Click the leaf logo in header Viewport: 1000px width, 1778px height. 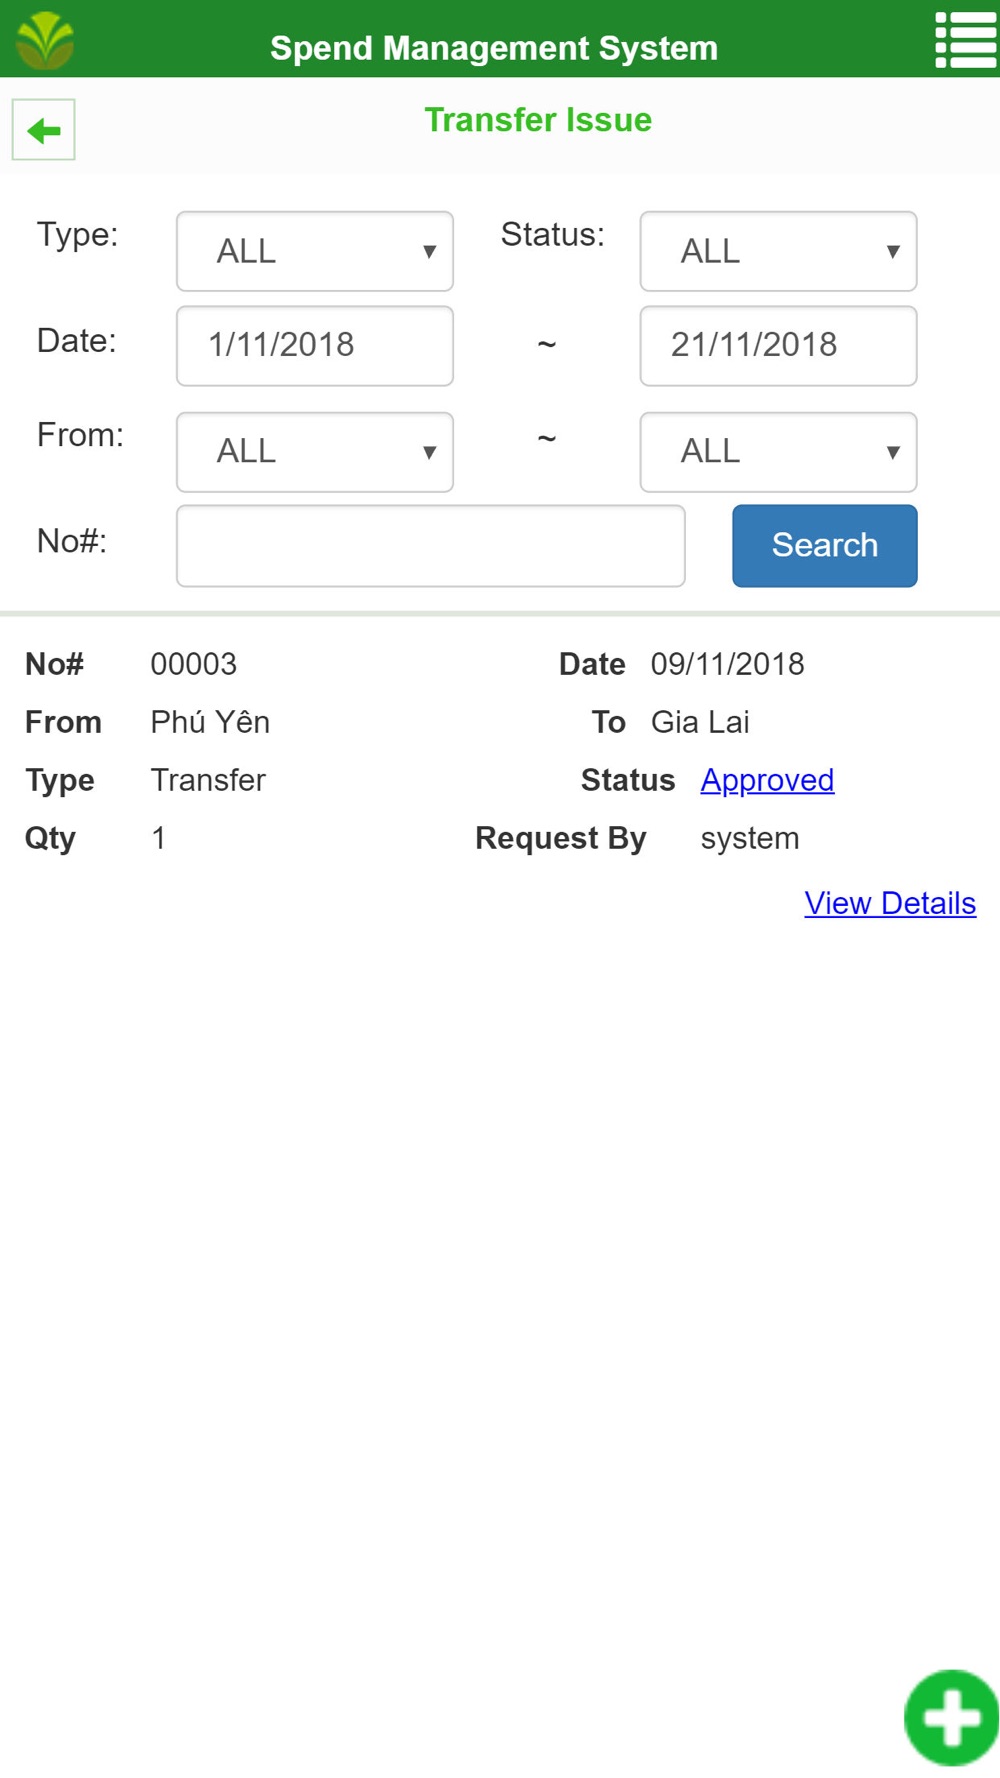[45, 40]
